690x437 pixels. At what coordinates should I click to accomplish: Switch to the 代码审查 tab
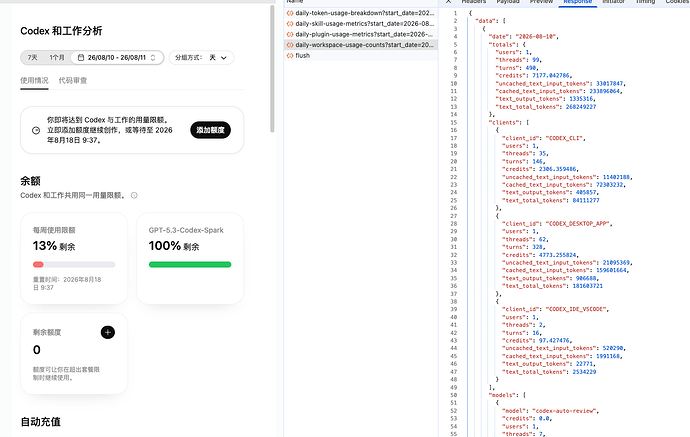point(73,81)
